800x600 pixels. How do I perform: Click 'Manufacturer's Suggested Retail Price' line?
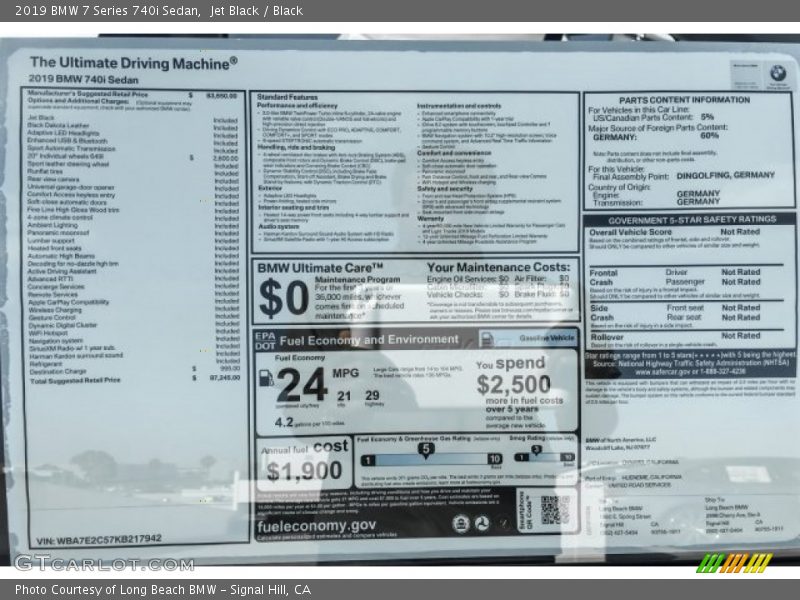132,94
